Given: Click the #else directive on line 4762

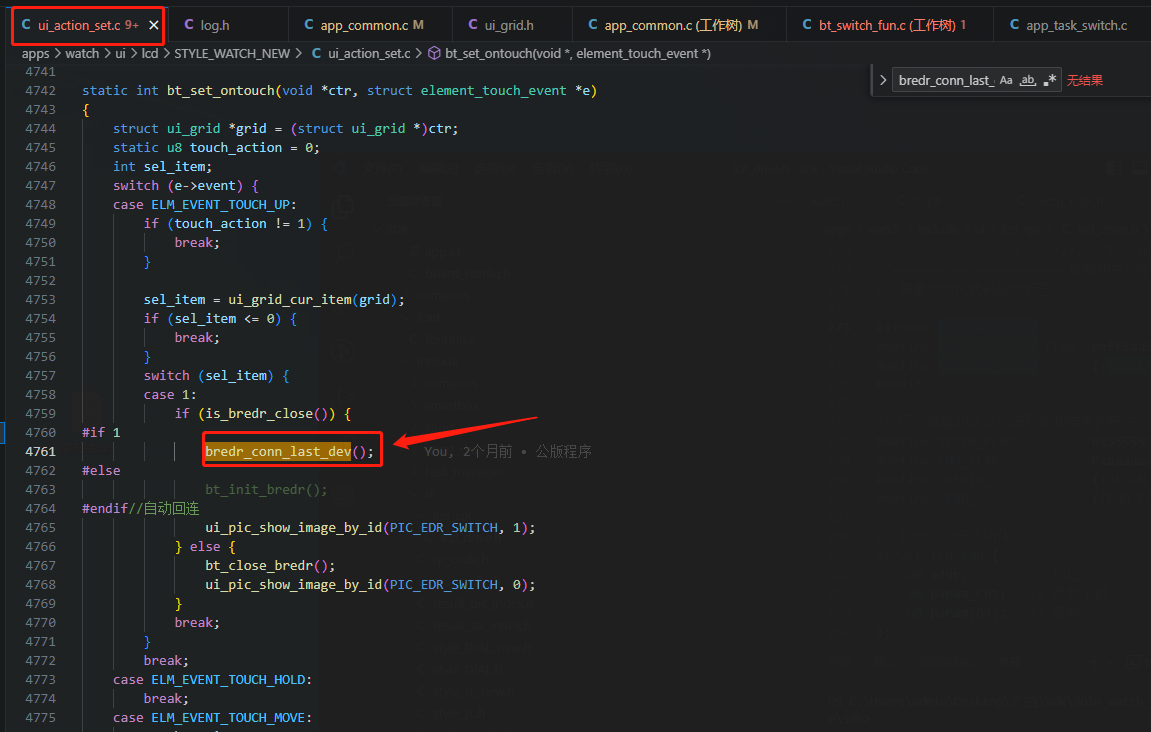Looking at the screenshot, I should [101, 471].
